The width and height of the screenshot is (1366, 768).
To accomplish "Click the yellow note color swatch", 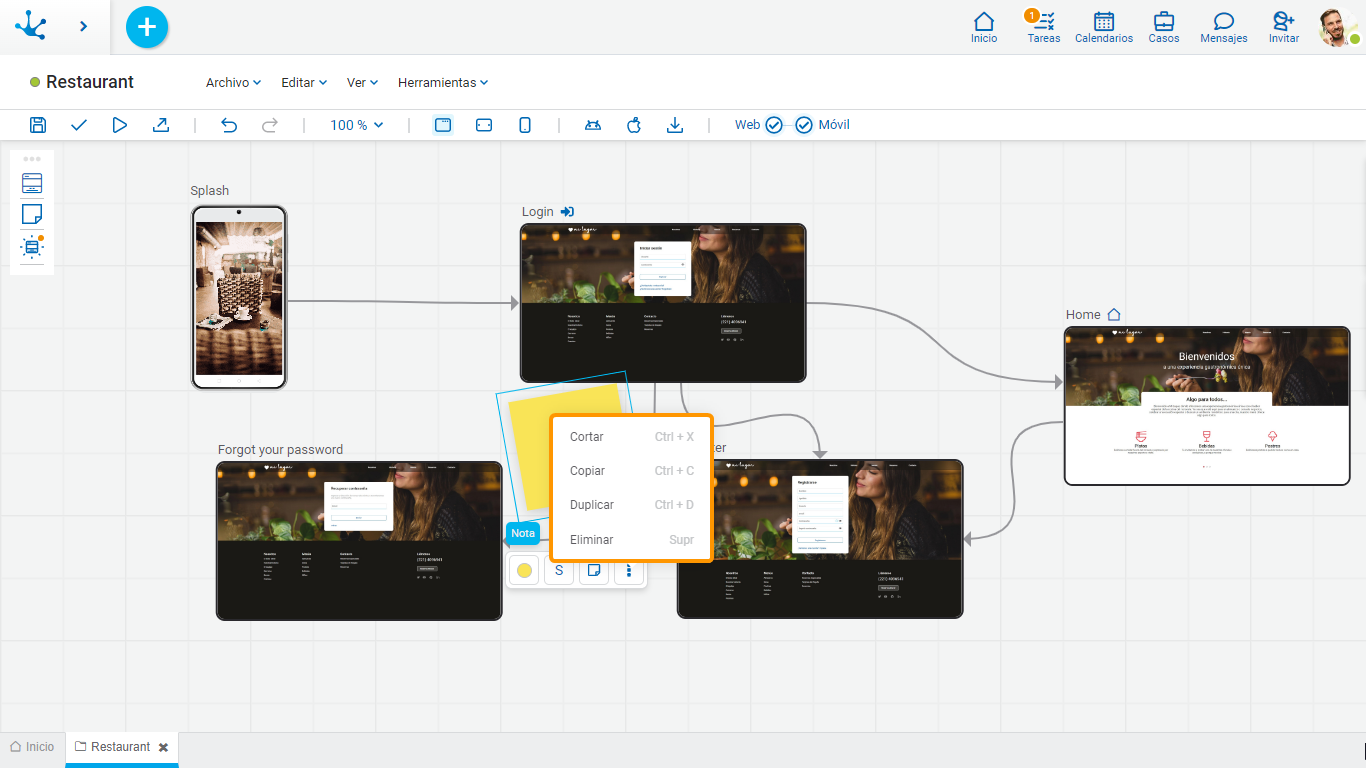I will [524, 571].
